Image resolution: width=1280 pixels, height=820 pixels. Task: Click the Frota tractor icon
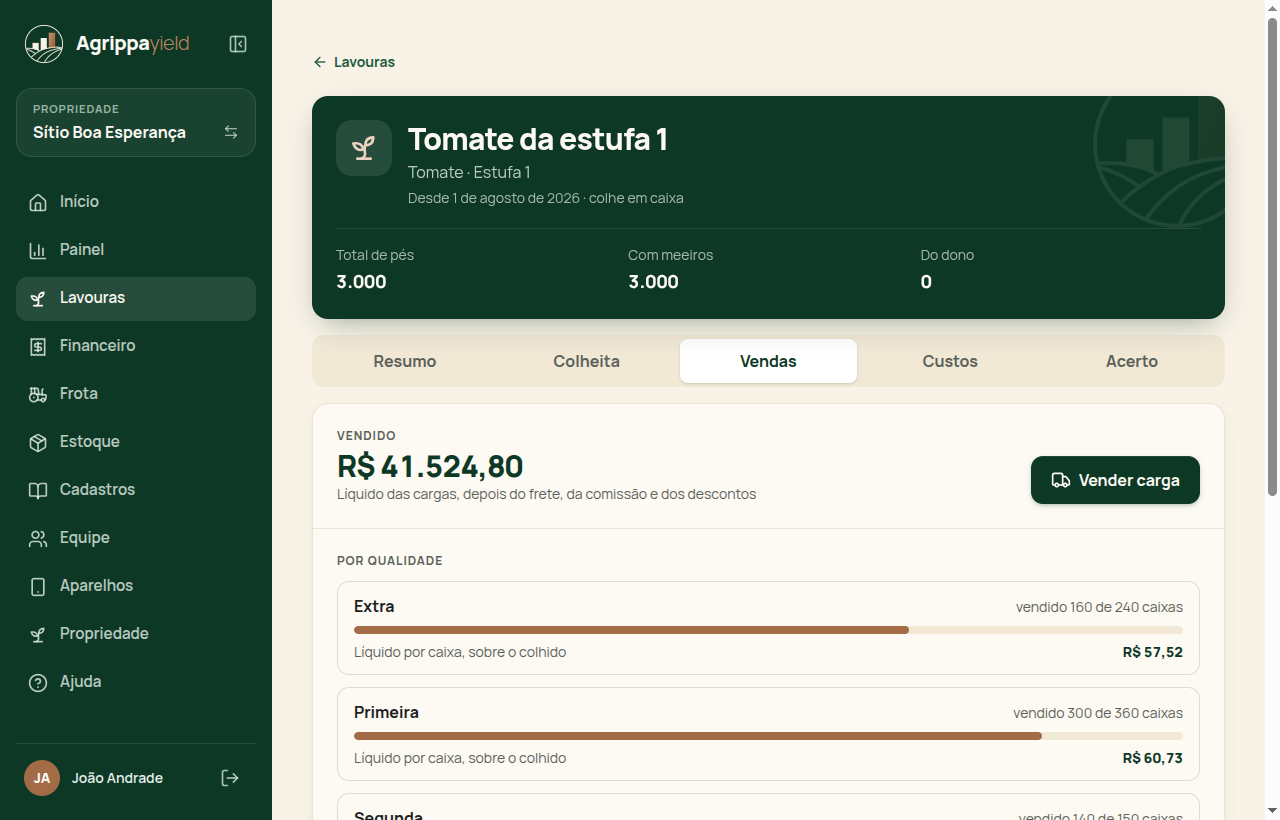[38, 394]
